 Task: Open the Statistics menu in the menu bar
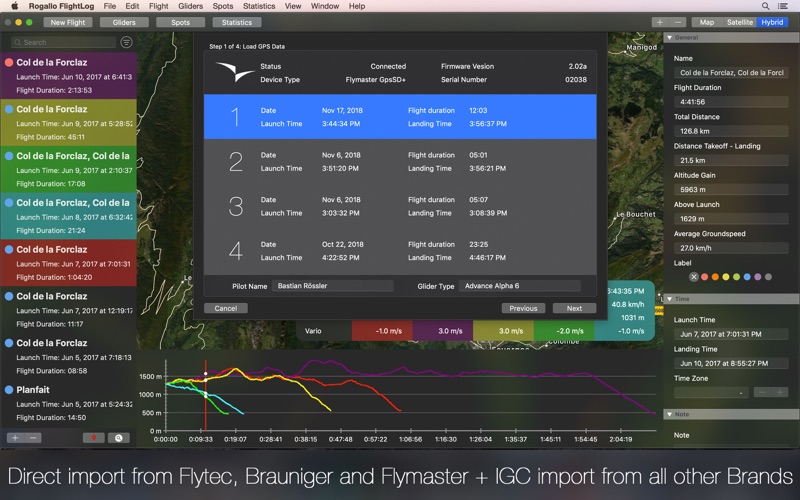click(259, 6)
